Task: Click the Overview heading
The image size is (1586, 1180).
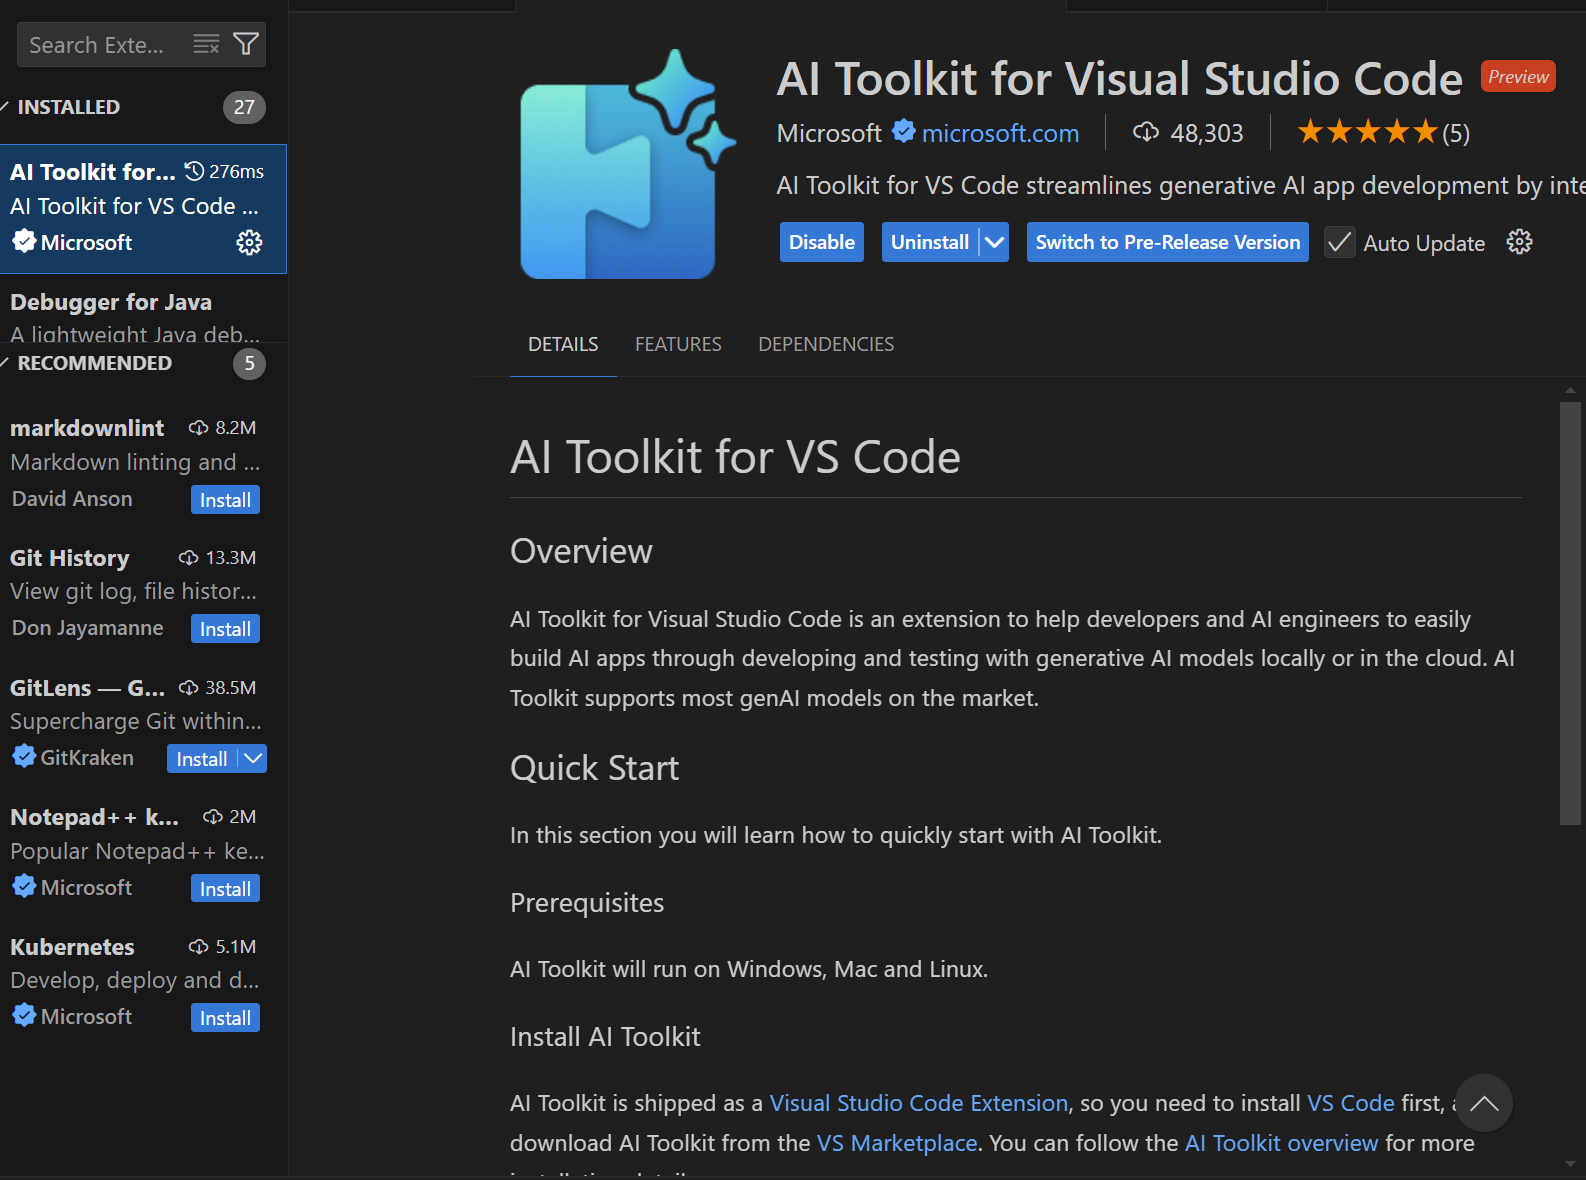Action: [x=581, y=551]
